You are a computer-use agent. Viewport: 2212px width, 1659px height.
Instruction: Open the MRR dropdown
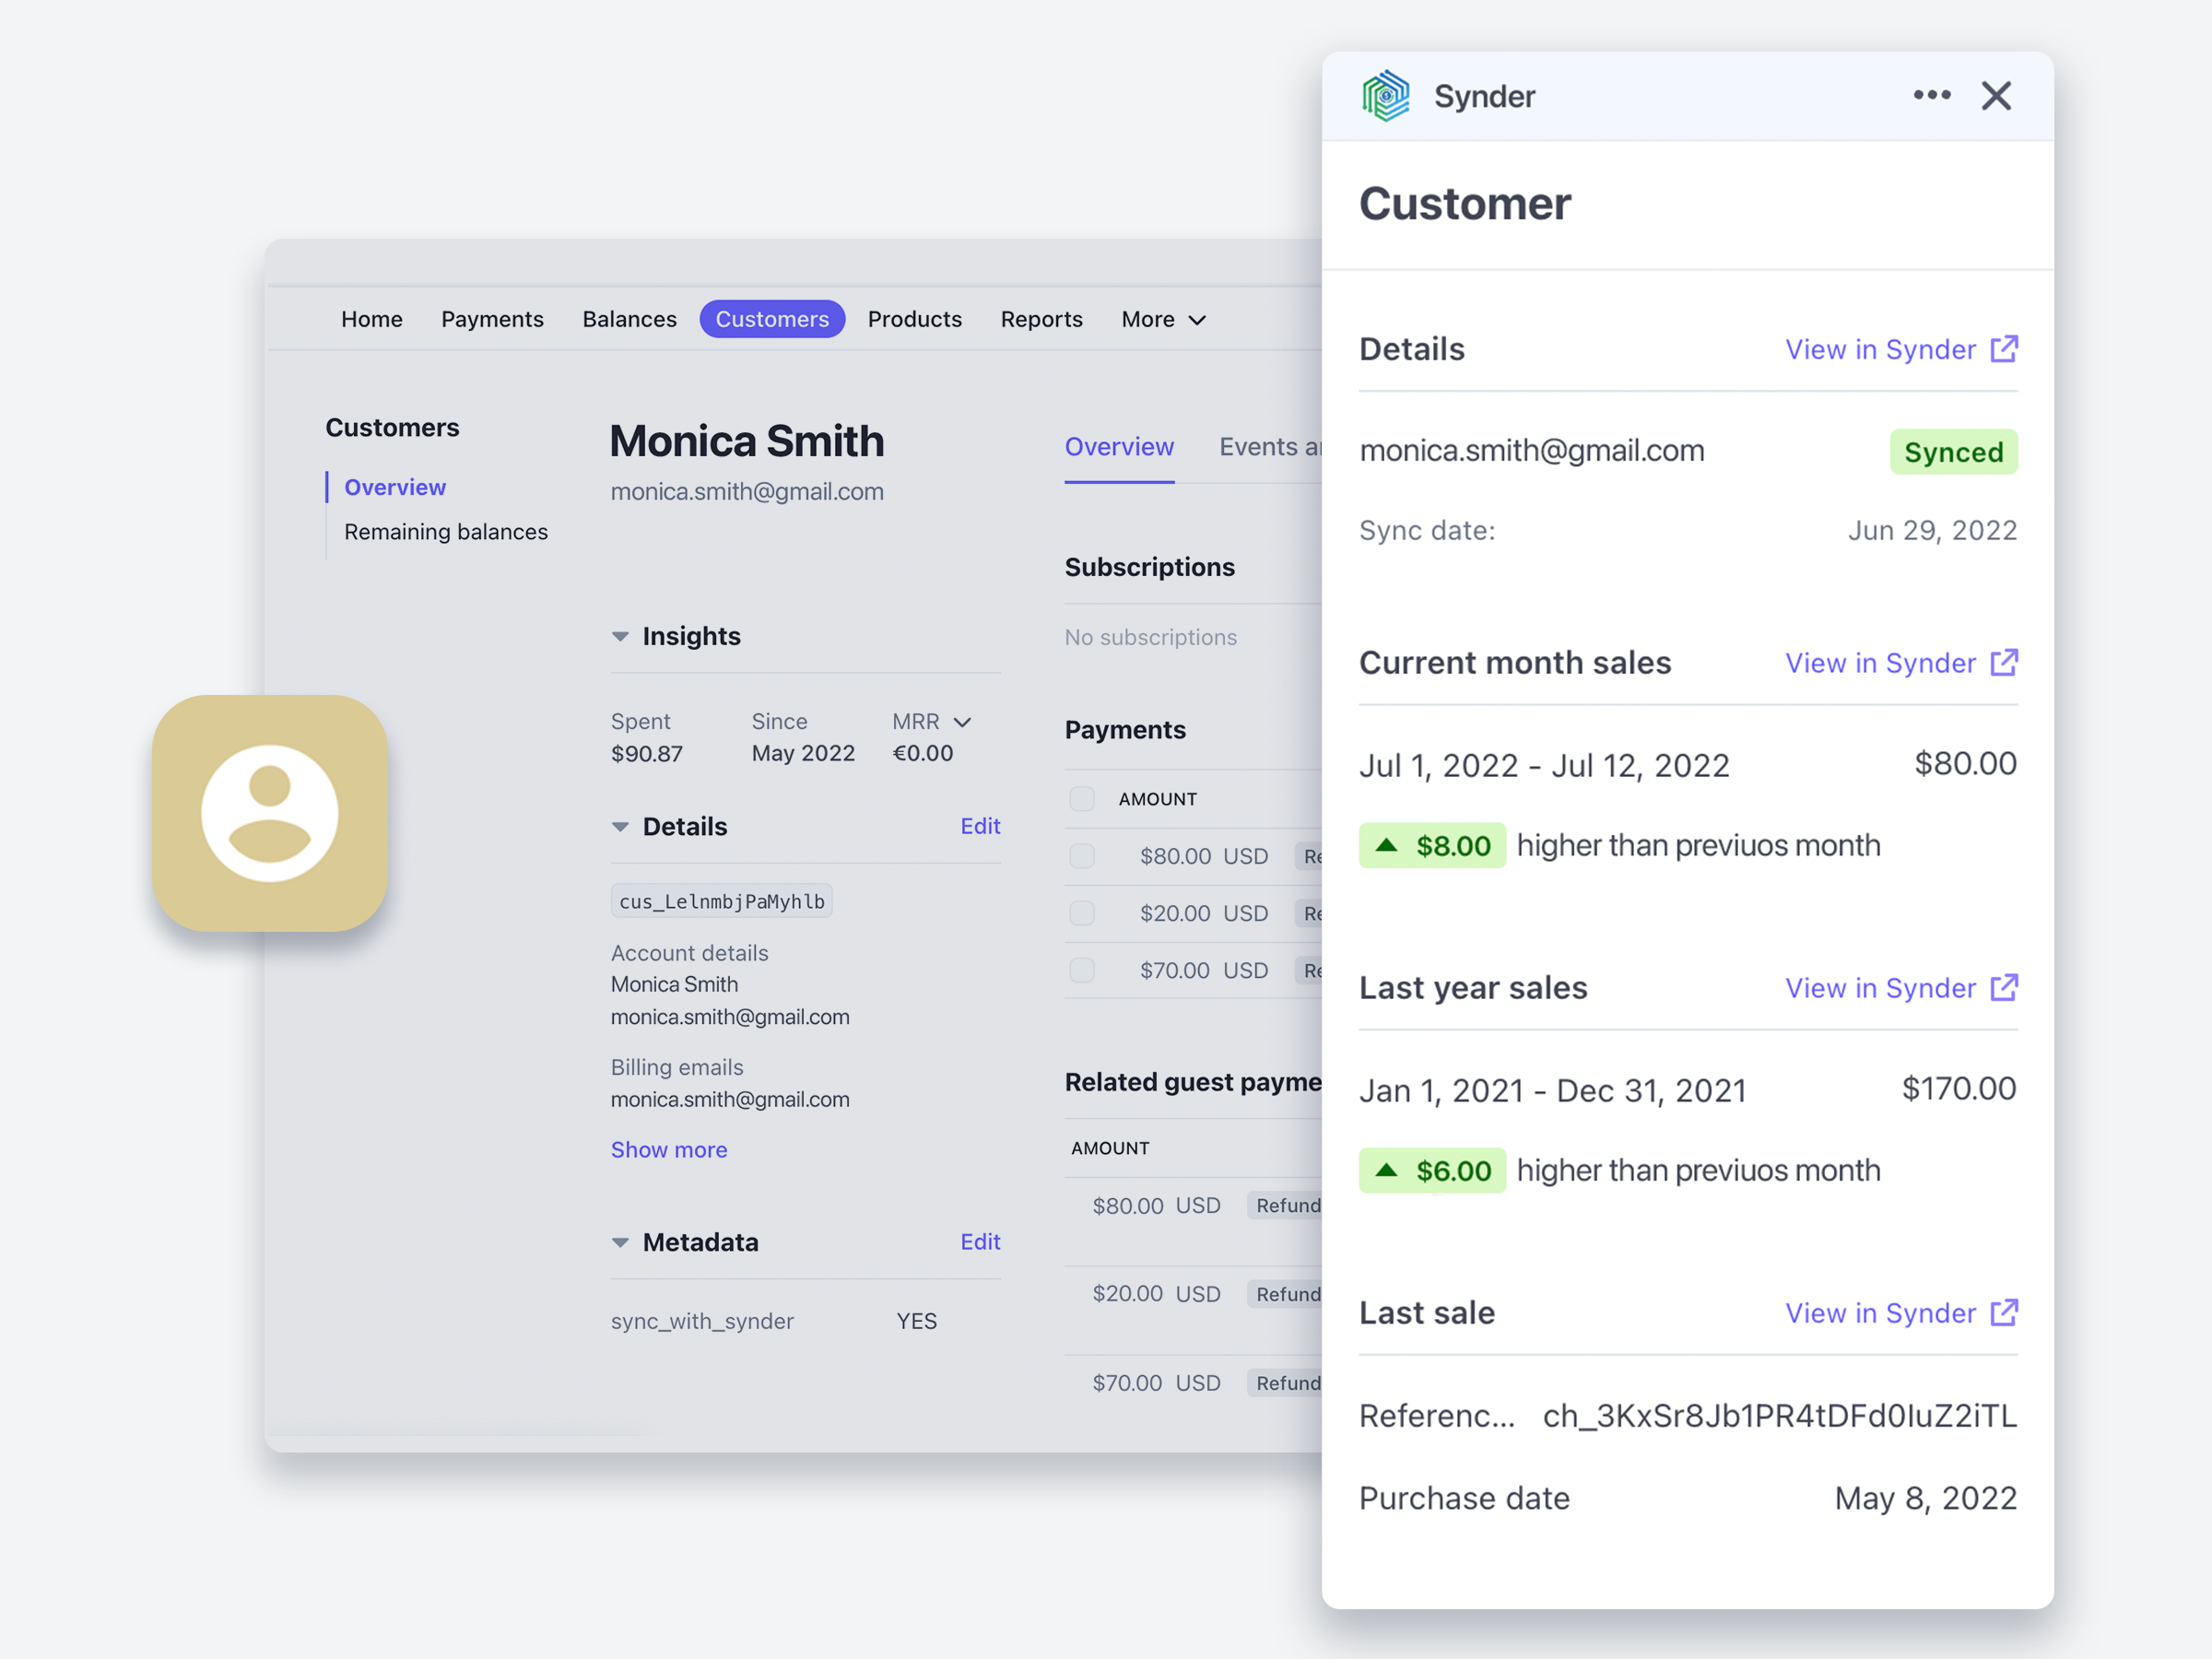pyautogui.click(x=962, y=721)
